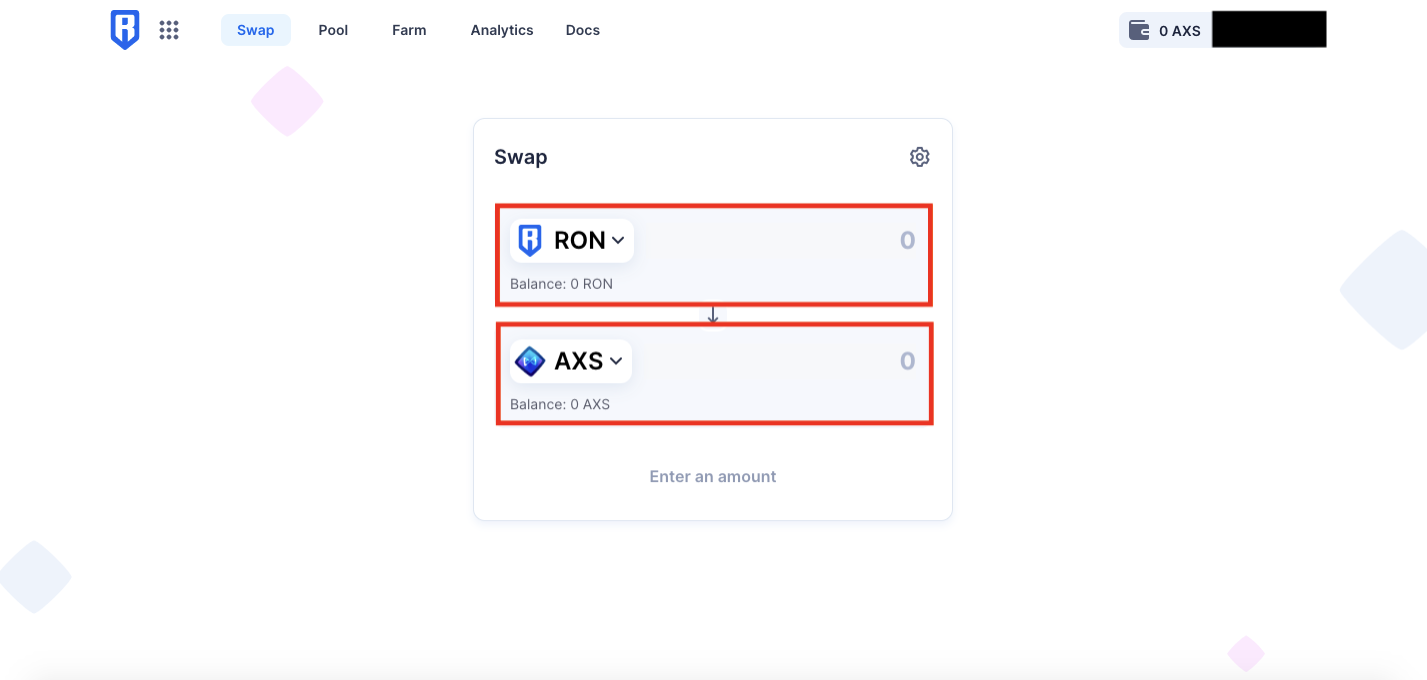Click the Balance: 0 AXS label
Viewport: 1427px width, 680px height.
(560, 405)
